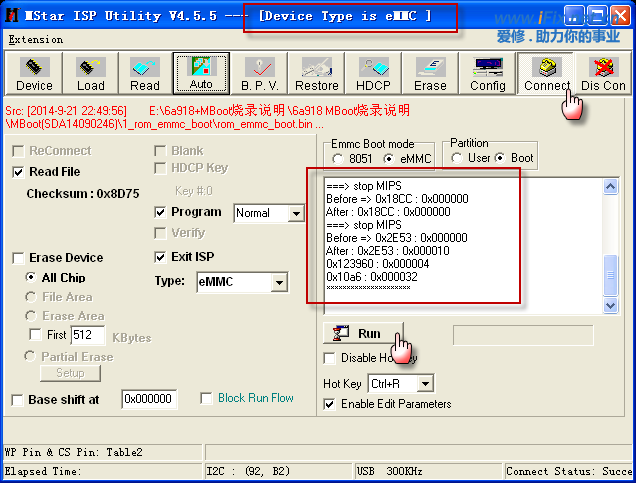Viewport: 636px width, 483px height.
Task: Open the Extension menu
Action: (34, 39)
